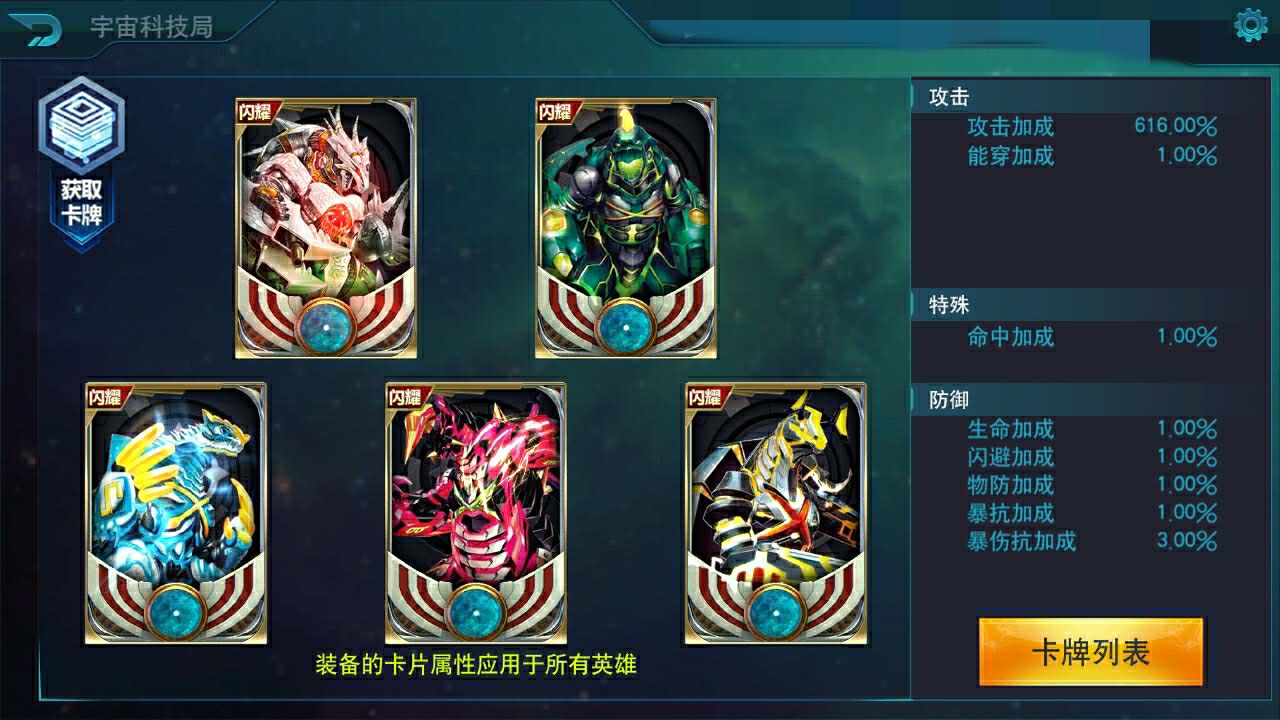Screen dimensions: 1280x720
Task: Select the green armored robot card
Action: (x=626, y=228)
